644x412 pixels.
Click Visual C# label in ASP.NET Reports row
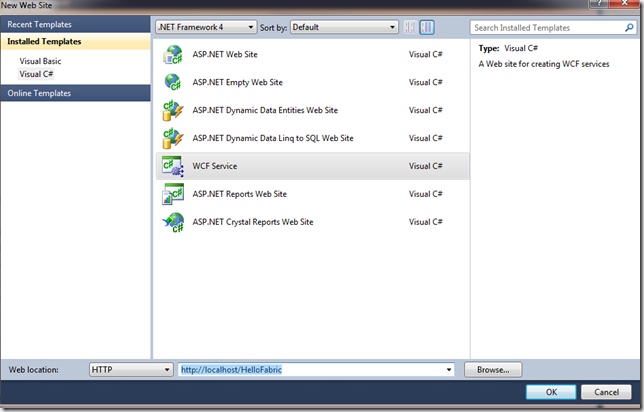426,194
